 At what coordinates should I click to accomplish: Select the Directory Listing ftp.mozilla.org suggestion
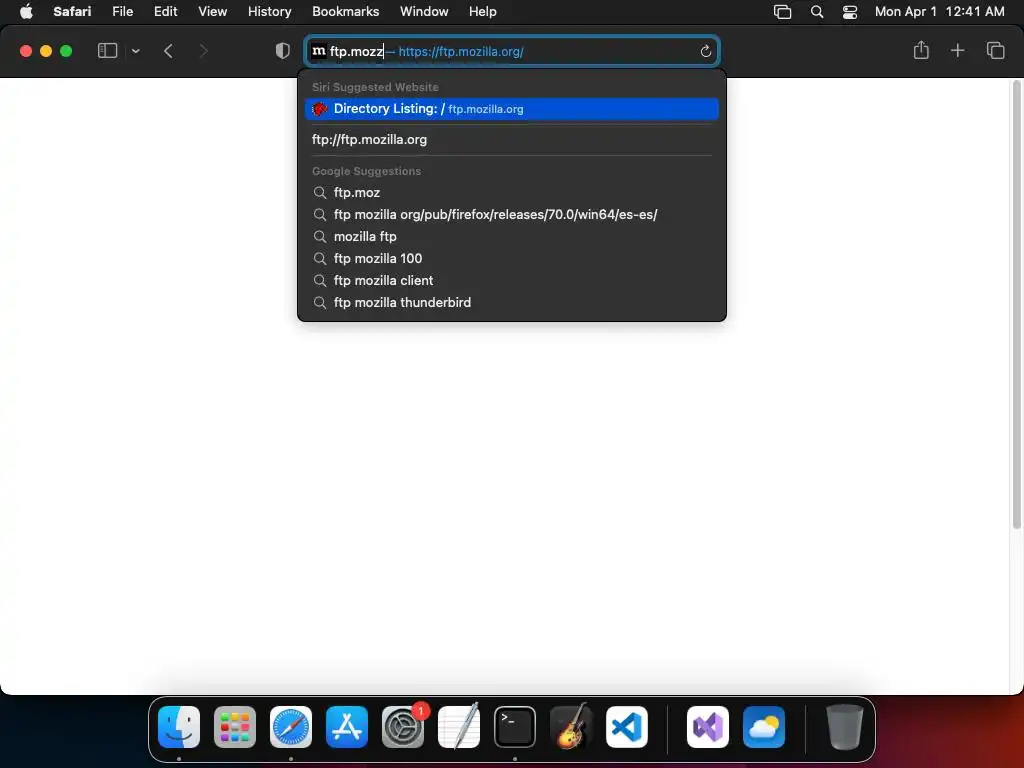pyautogui.click(x=511, y=109)
